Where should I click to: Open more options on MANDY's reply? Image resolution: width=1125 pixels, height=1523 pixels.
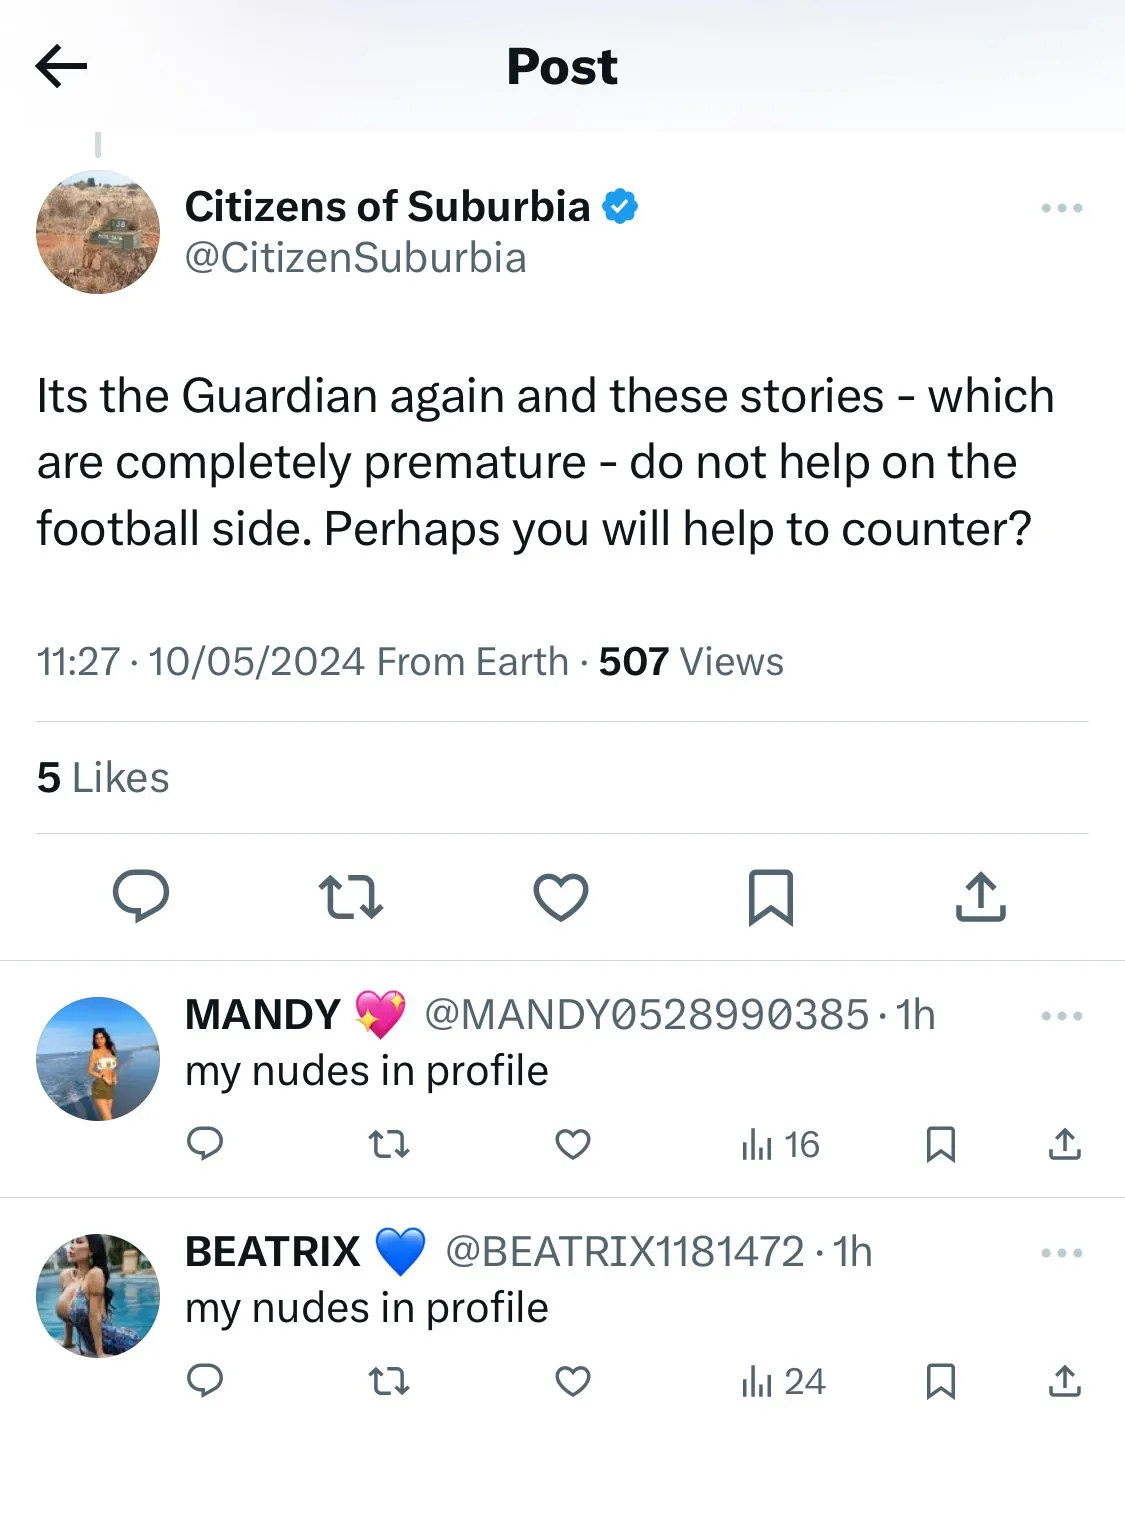[x=1061, y=1016]
